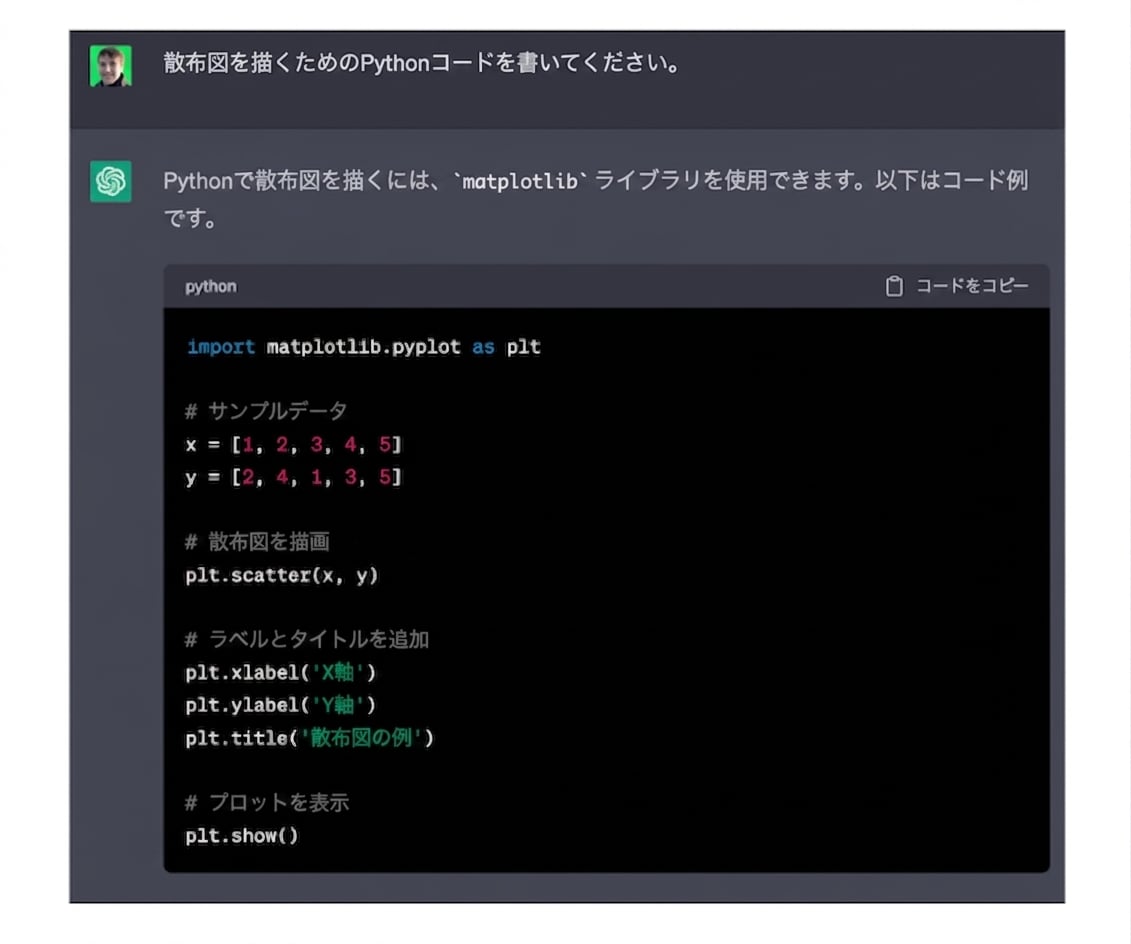Click the plt.ylabel('Y軸') line

[281, 705]
